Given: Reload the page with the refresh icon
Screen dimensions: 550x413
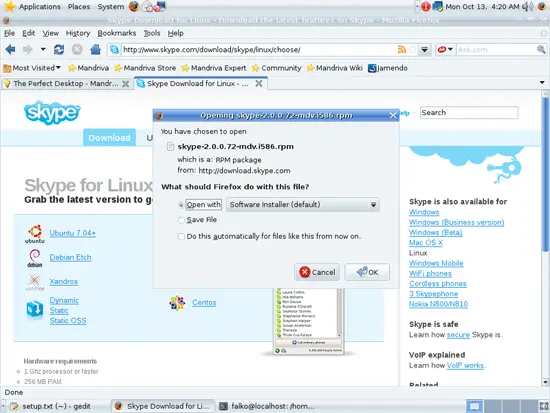Looking at the screenshot, I should (x=59, y=49).
